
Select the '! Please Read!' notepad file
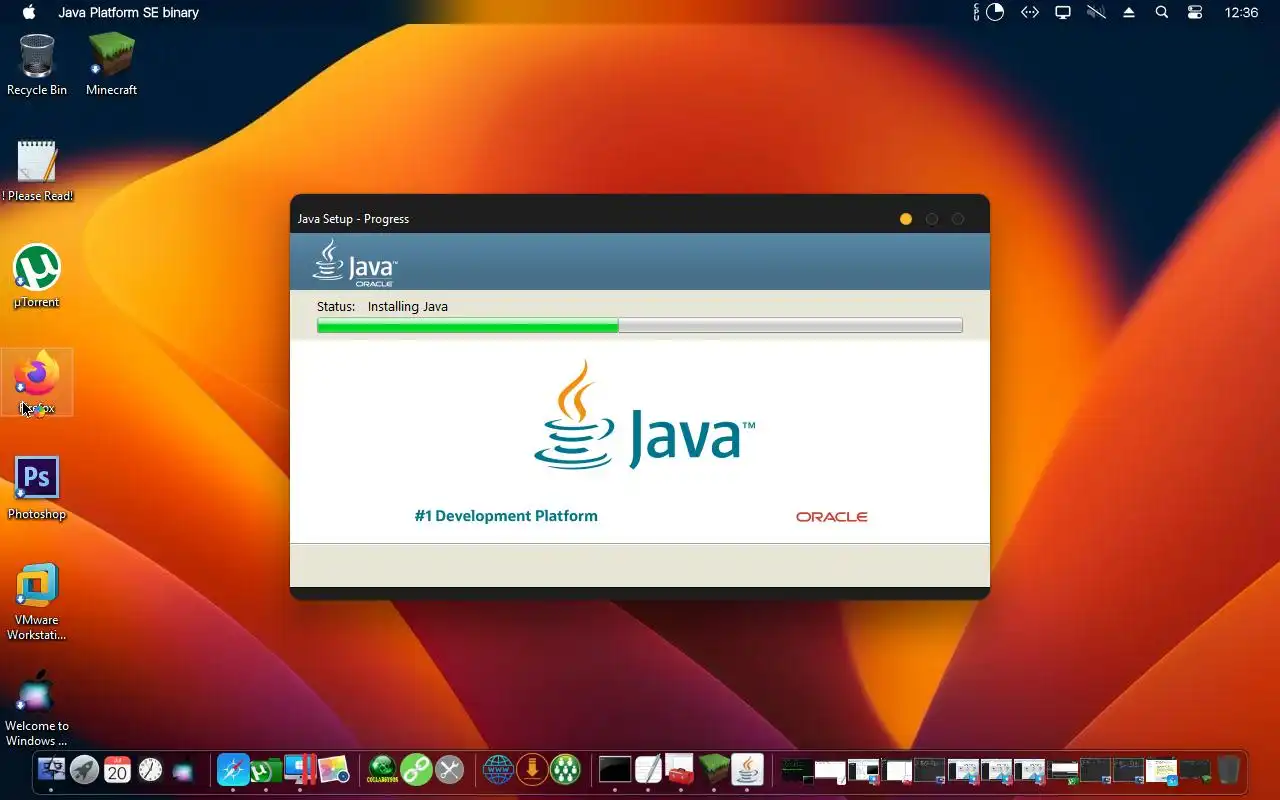37,171
